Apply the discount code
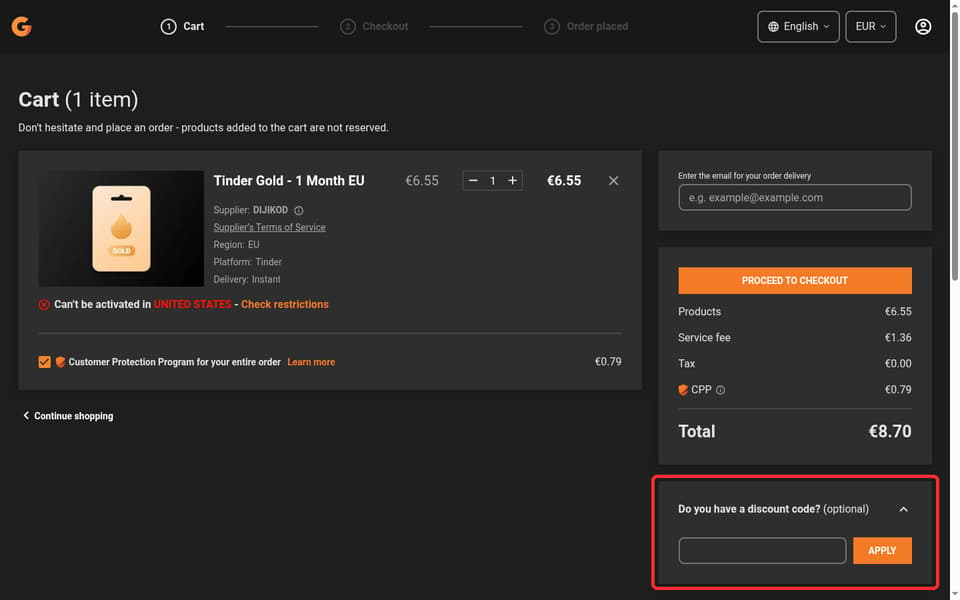The width and height of the screenshot is (960, 600). [882, 550]
